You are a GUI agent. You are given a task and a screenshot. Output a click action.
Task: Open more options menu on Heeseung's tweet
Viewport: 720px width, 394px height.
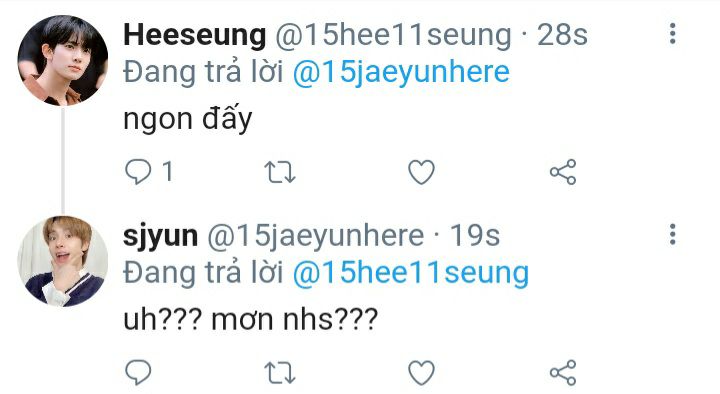click(x=673, y=34)
